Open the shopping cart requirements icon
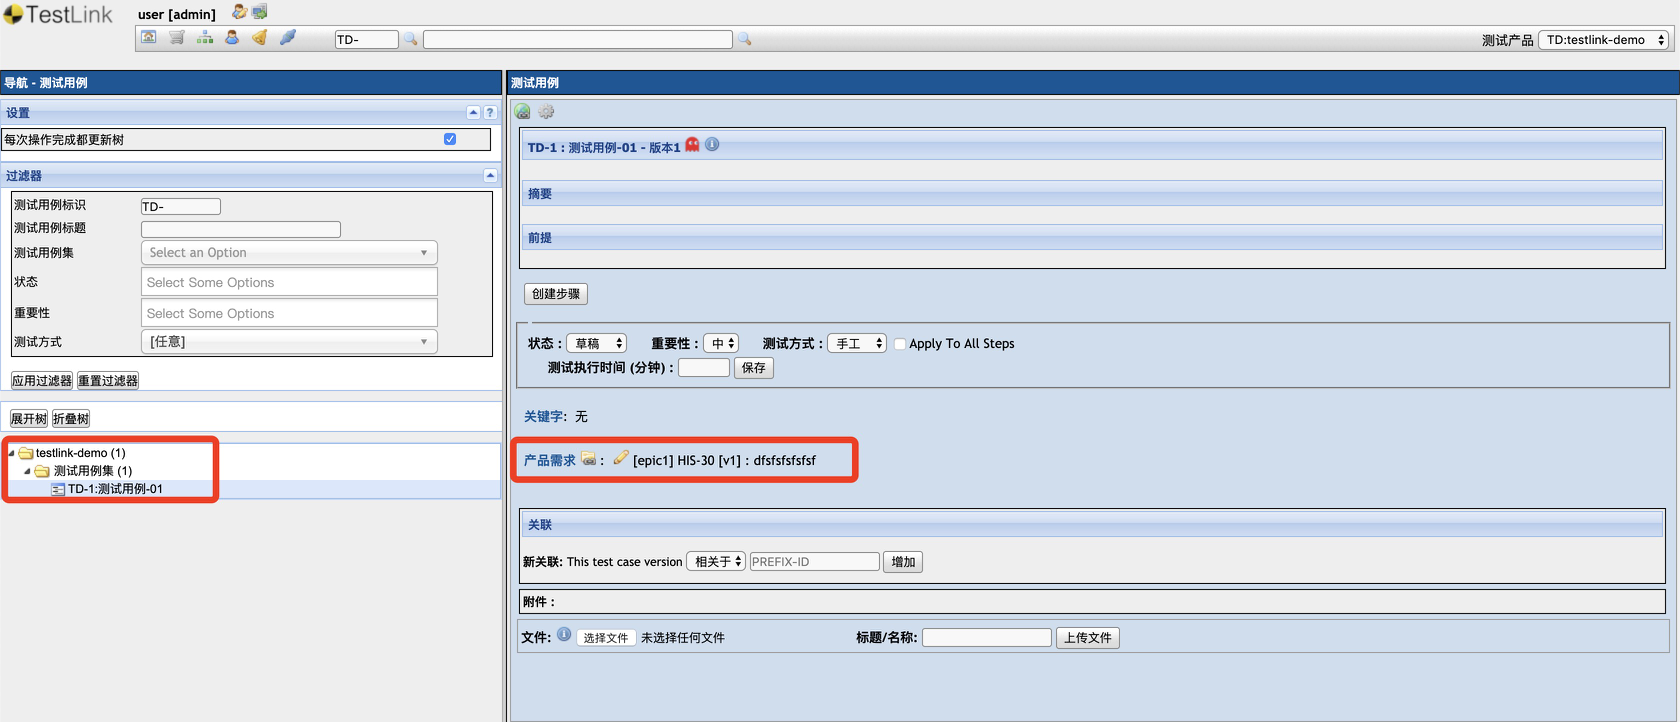 click(177, 38)
